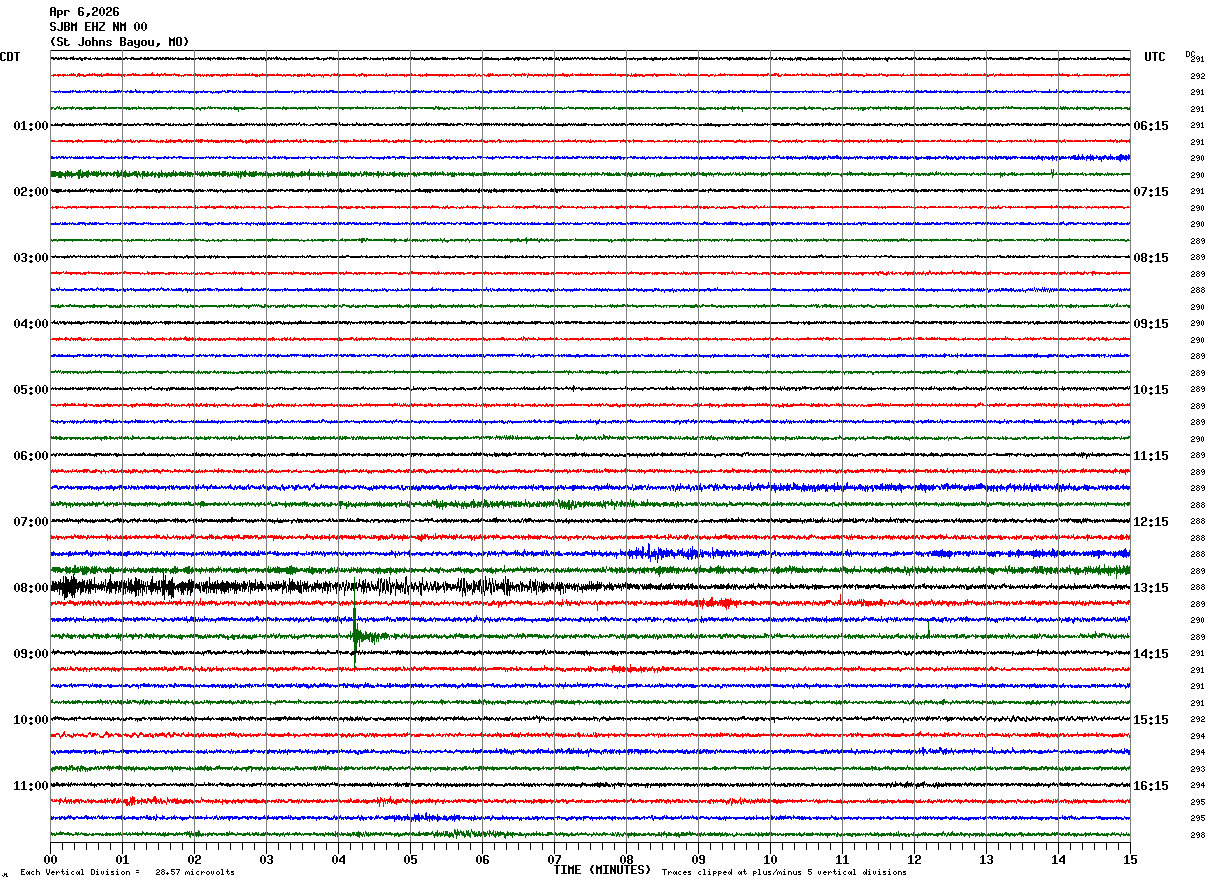This screenshot has width=1210, height=886.
Task: Click the 09:15 UTC time label
Action: 1151,324
